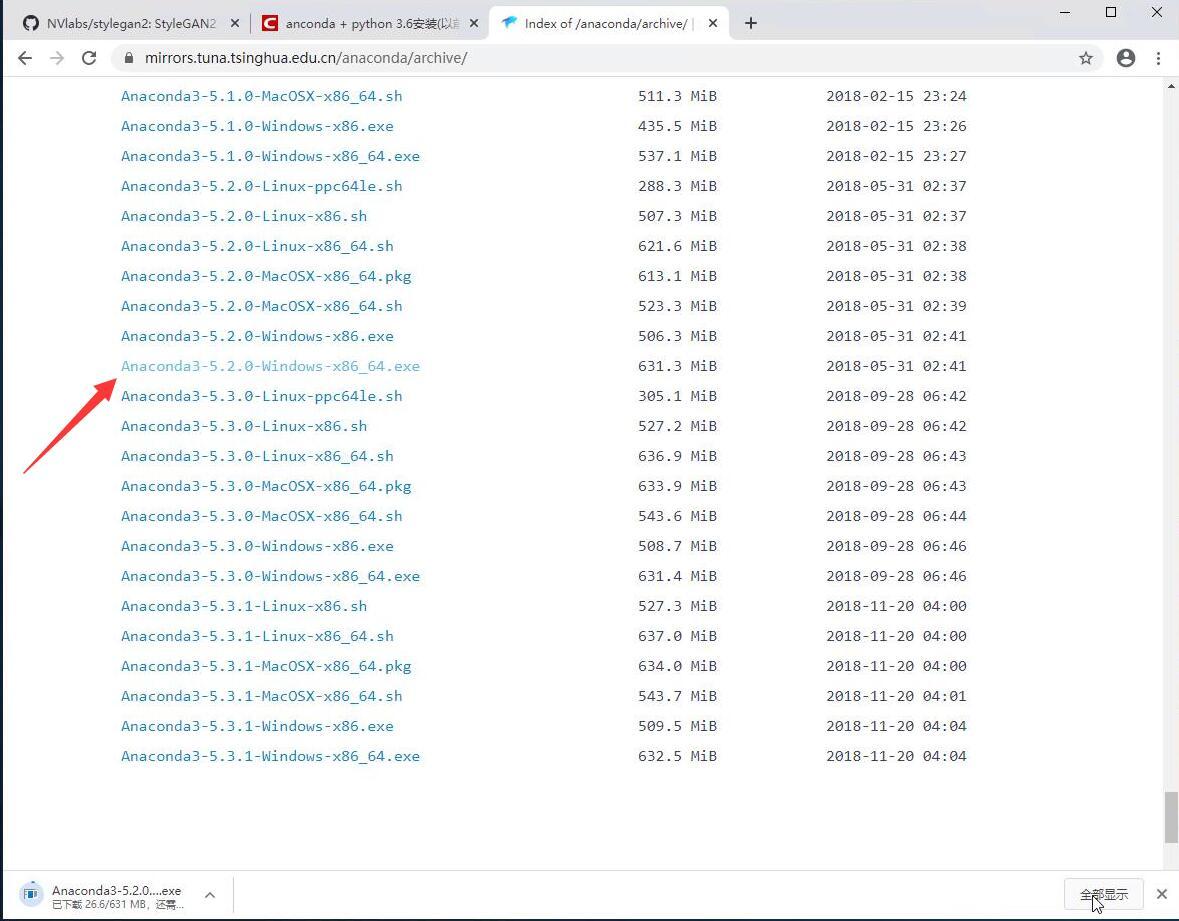
Task: Download Anaconda3-5.1.0-Windows-x86.exe
Action: (257, 126)
